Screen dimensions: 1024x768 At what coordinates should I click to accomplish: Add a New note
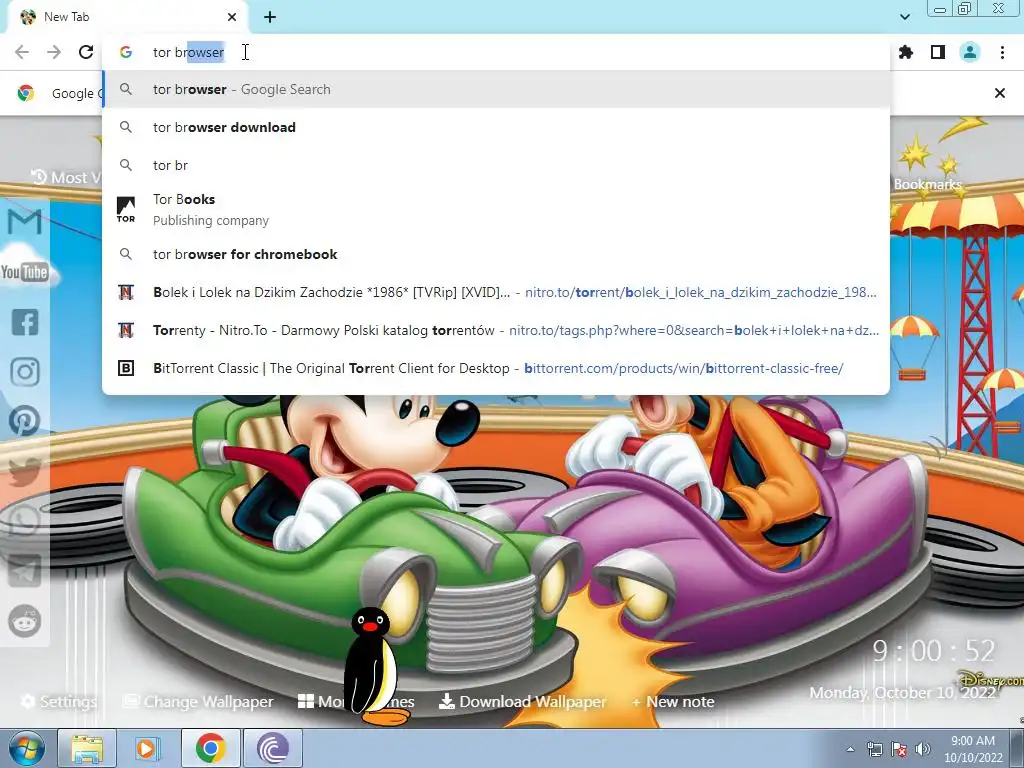[673, 701]
